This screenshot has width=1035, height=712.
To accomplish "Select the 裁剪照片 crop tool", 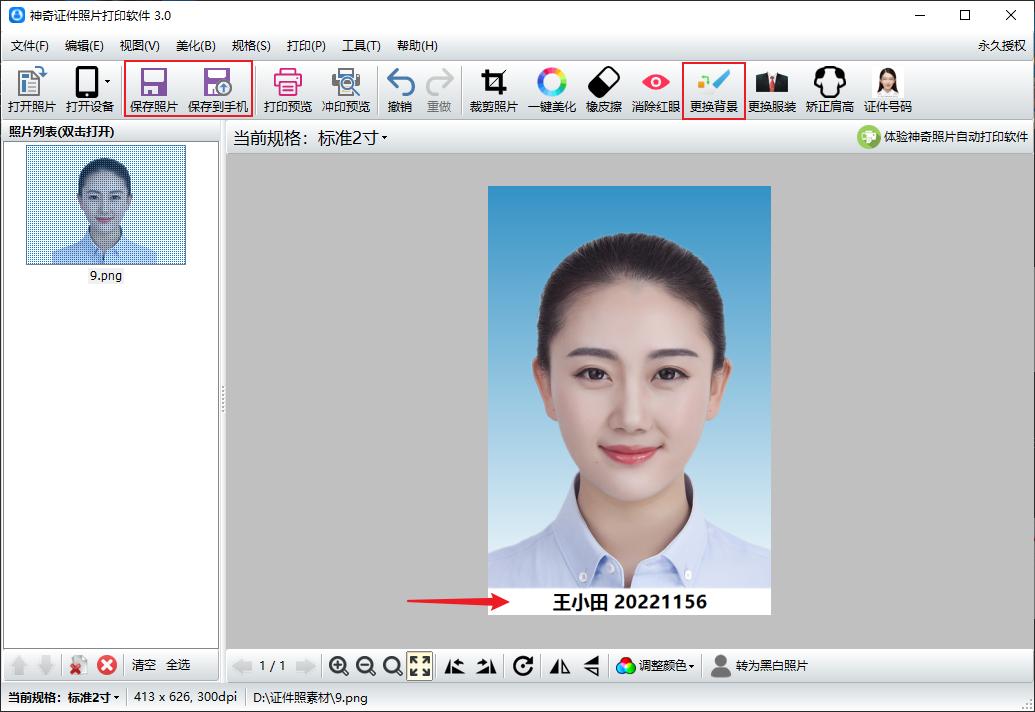I will pyautogui.click(x=491, y=88).
